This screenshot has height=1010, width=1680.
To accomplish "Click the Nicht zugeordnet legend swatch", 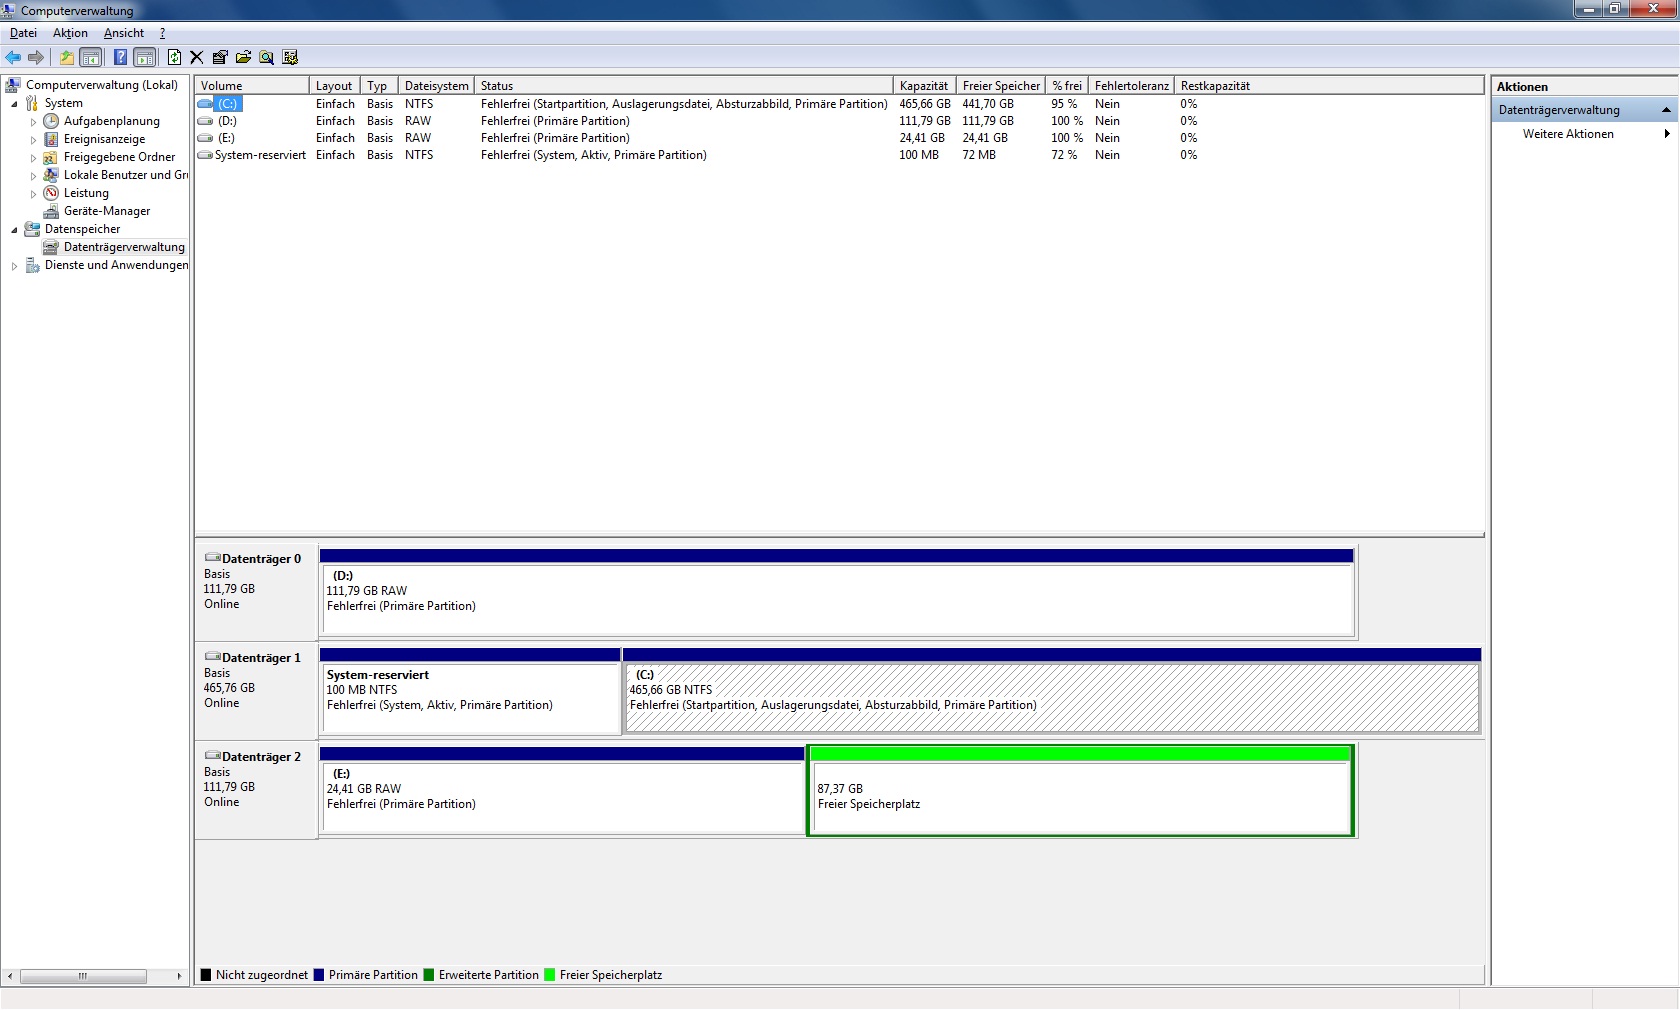I will [x=206, y=975].
